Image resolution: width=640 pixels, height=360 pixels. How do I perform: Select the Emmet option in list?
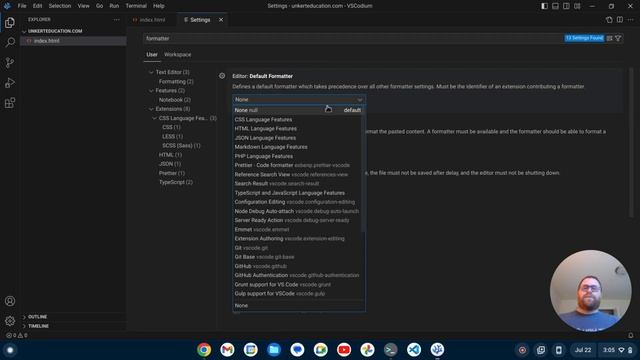[x=297, y=229]
